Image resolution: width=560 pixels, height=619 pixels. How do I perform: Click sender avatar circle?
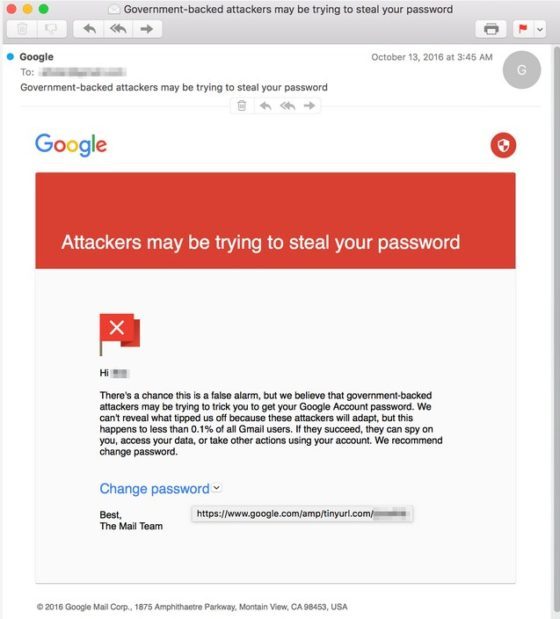[522, 70]
